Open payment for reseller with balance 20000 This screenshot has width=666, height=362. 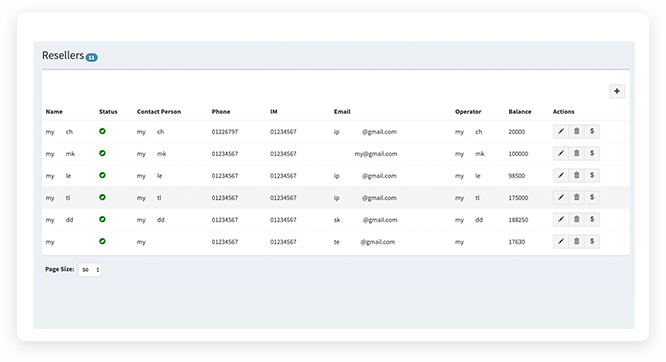[x=592, y=131]
